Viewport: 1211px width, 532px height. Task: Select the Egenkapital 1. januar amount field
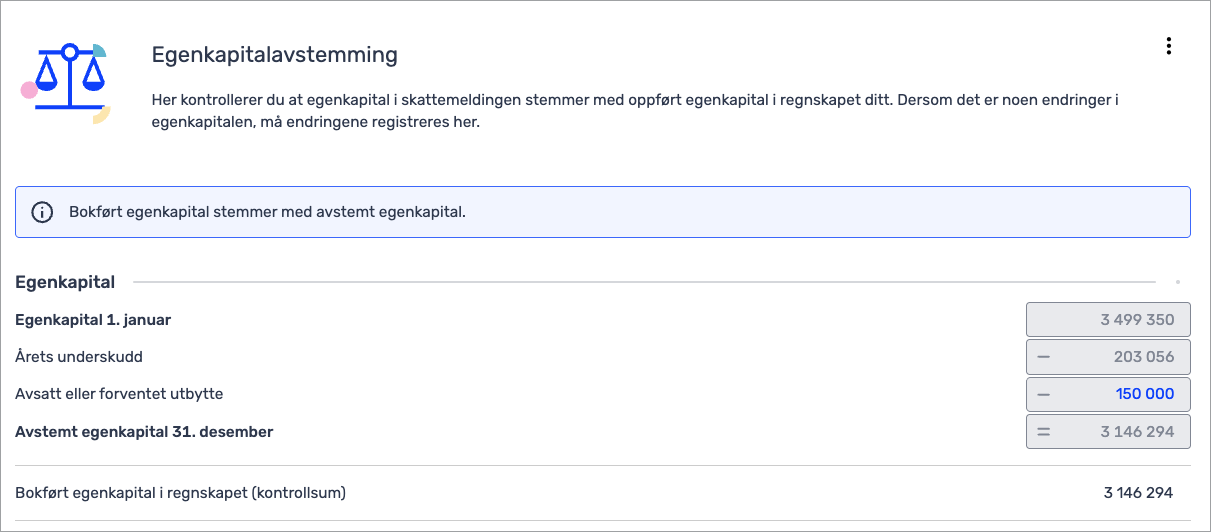point(1108,320)
